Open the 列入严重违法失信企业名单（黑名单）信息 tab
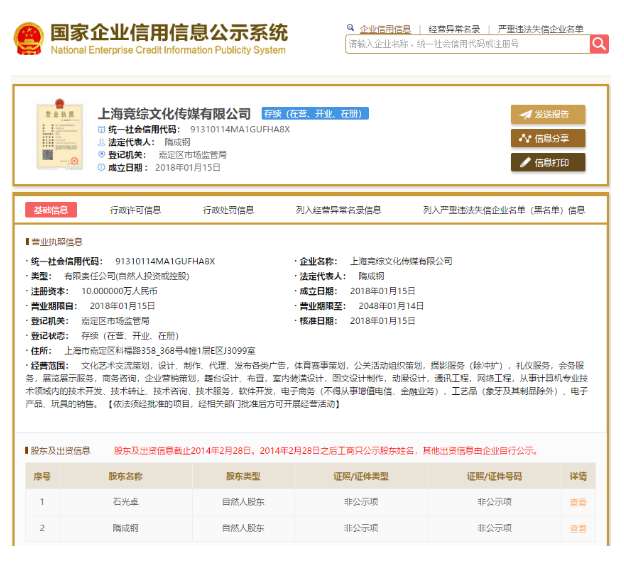624x563 pixels. click(504, 210)
